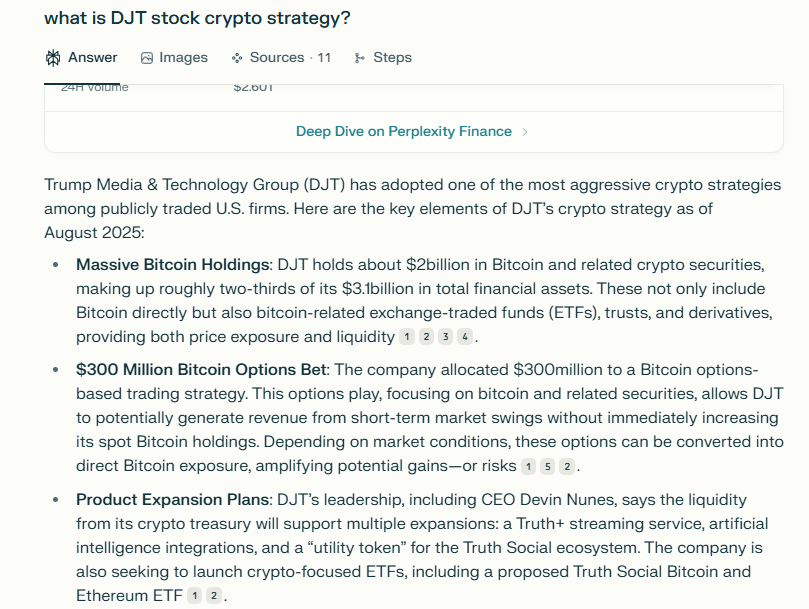Open citation 1 in Bitcoin Options Bet bullet
809x609 pixels.
tap(528, 467)
